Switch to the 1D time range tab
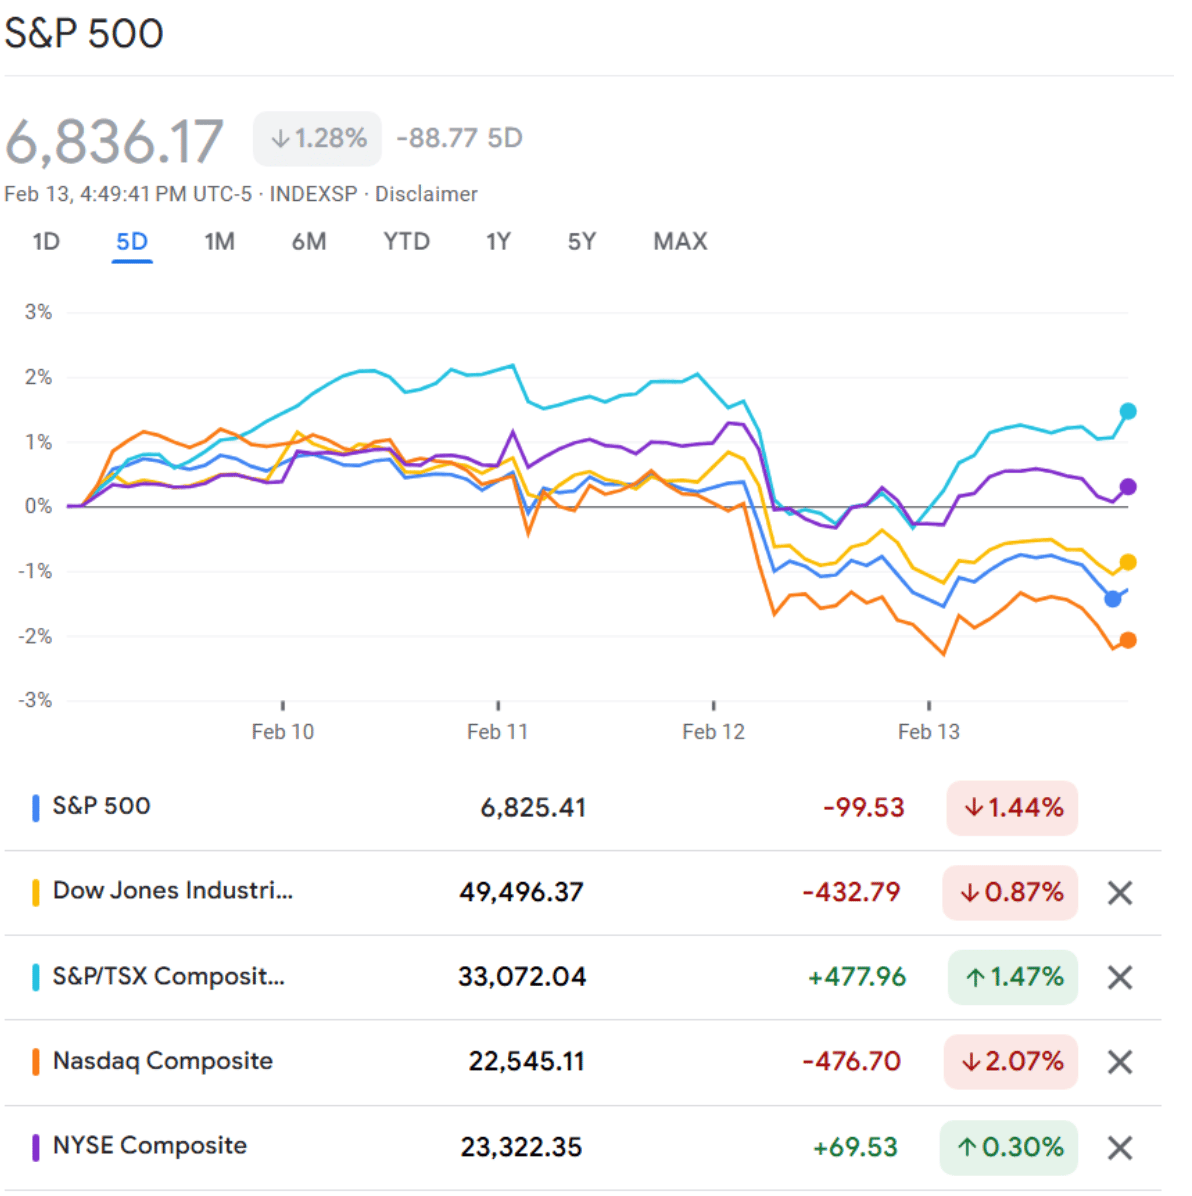The image size is (1192, 1196). click(46, 242)
